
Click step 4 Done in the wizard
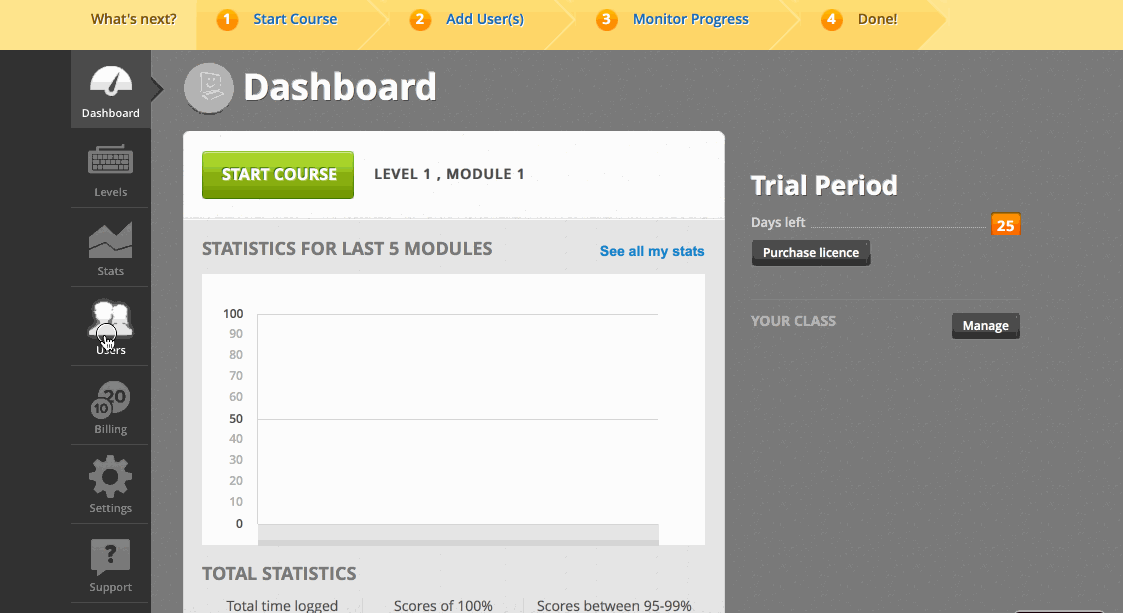[860, 19]
